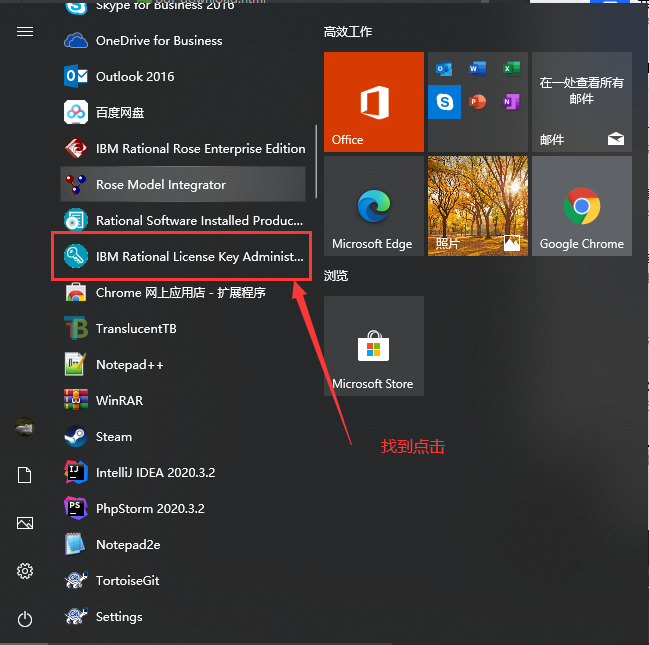
Task: Open the 照片 photos tile
Action: [478, 206]
